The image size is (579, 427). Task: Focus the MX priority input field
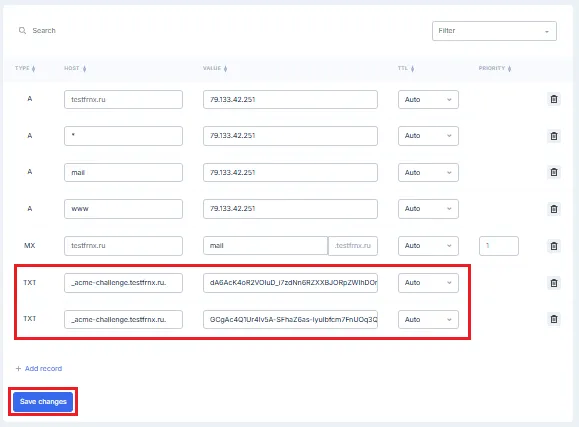click(x=499, y=246)
